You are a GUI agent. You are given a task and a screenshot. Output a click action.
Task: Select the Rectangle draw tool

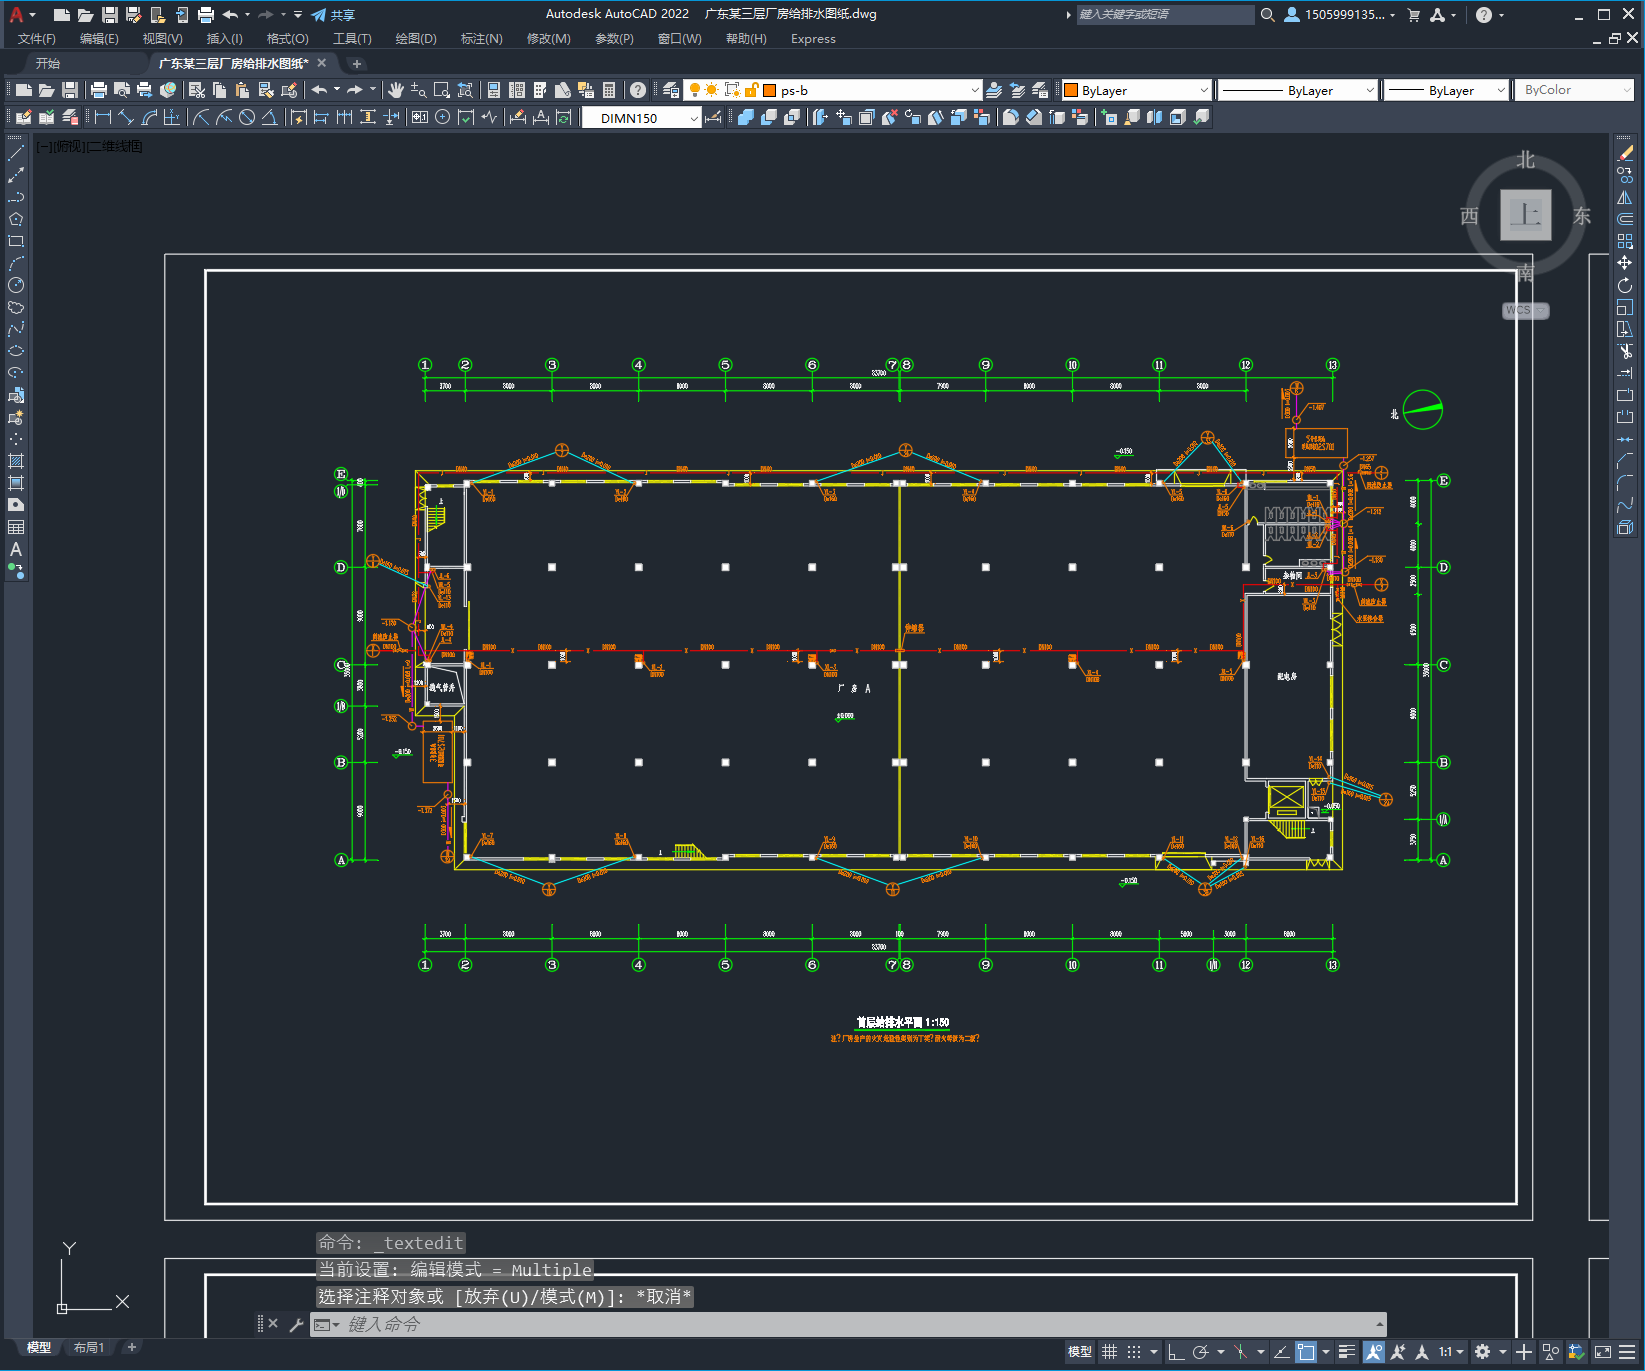pyautogui.click(x=16, y=241)
